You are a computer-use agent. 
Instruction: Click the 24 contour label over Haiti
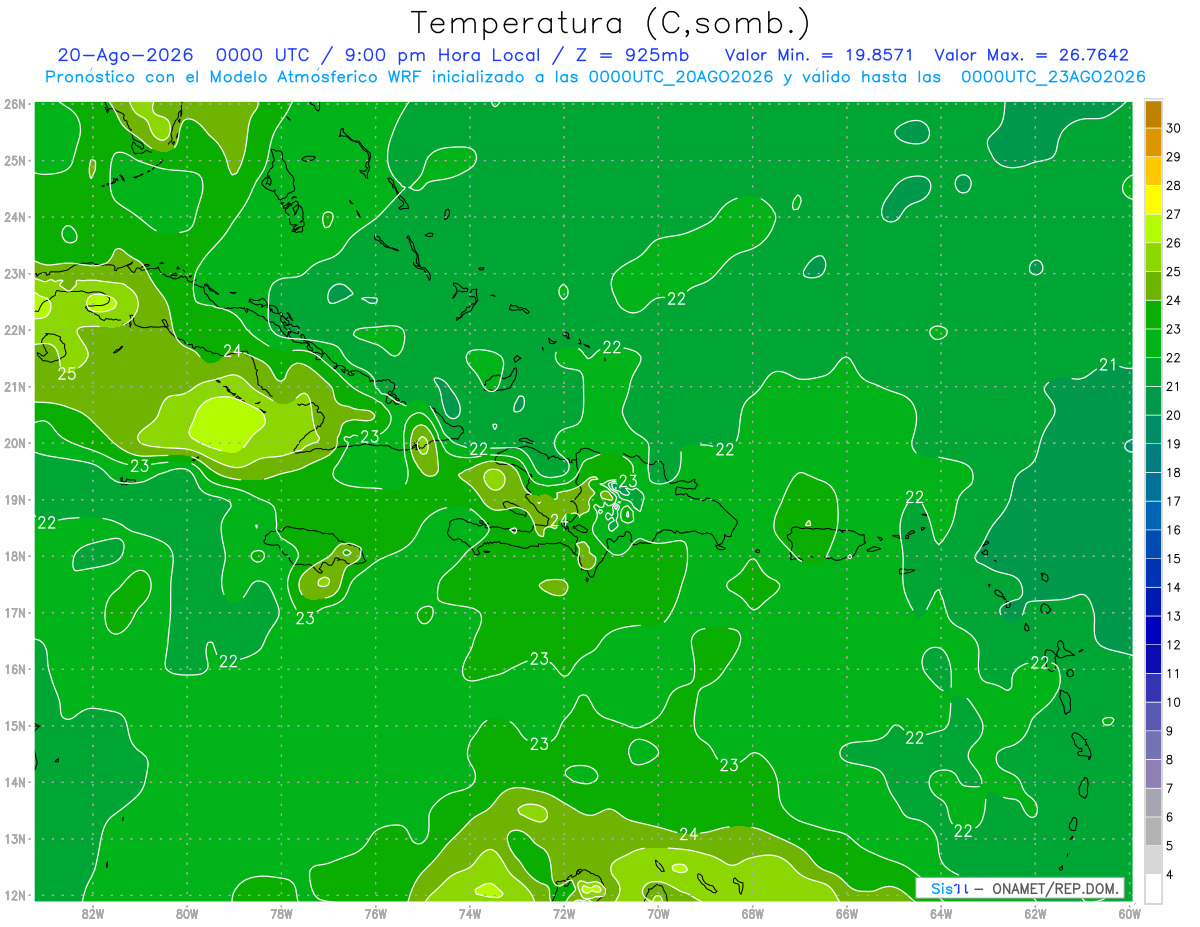pos(558,521)
